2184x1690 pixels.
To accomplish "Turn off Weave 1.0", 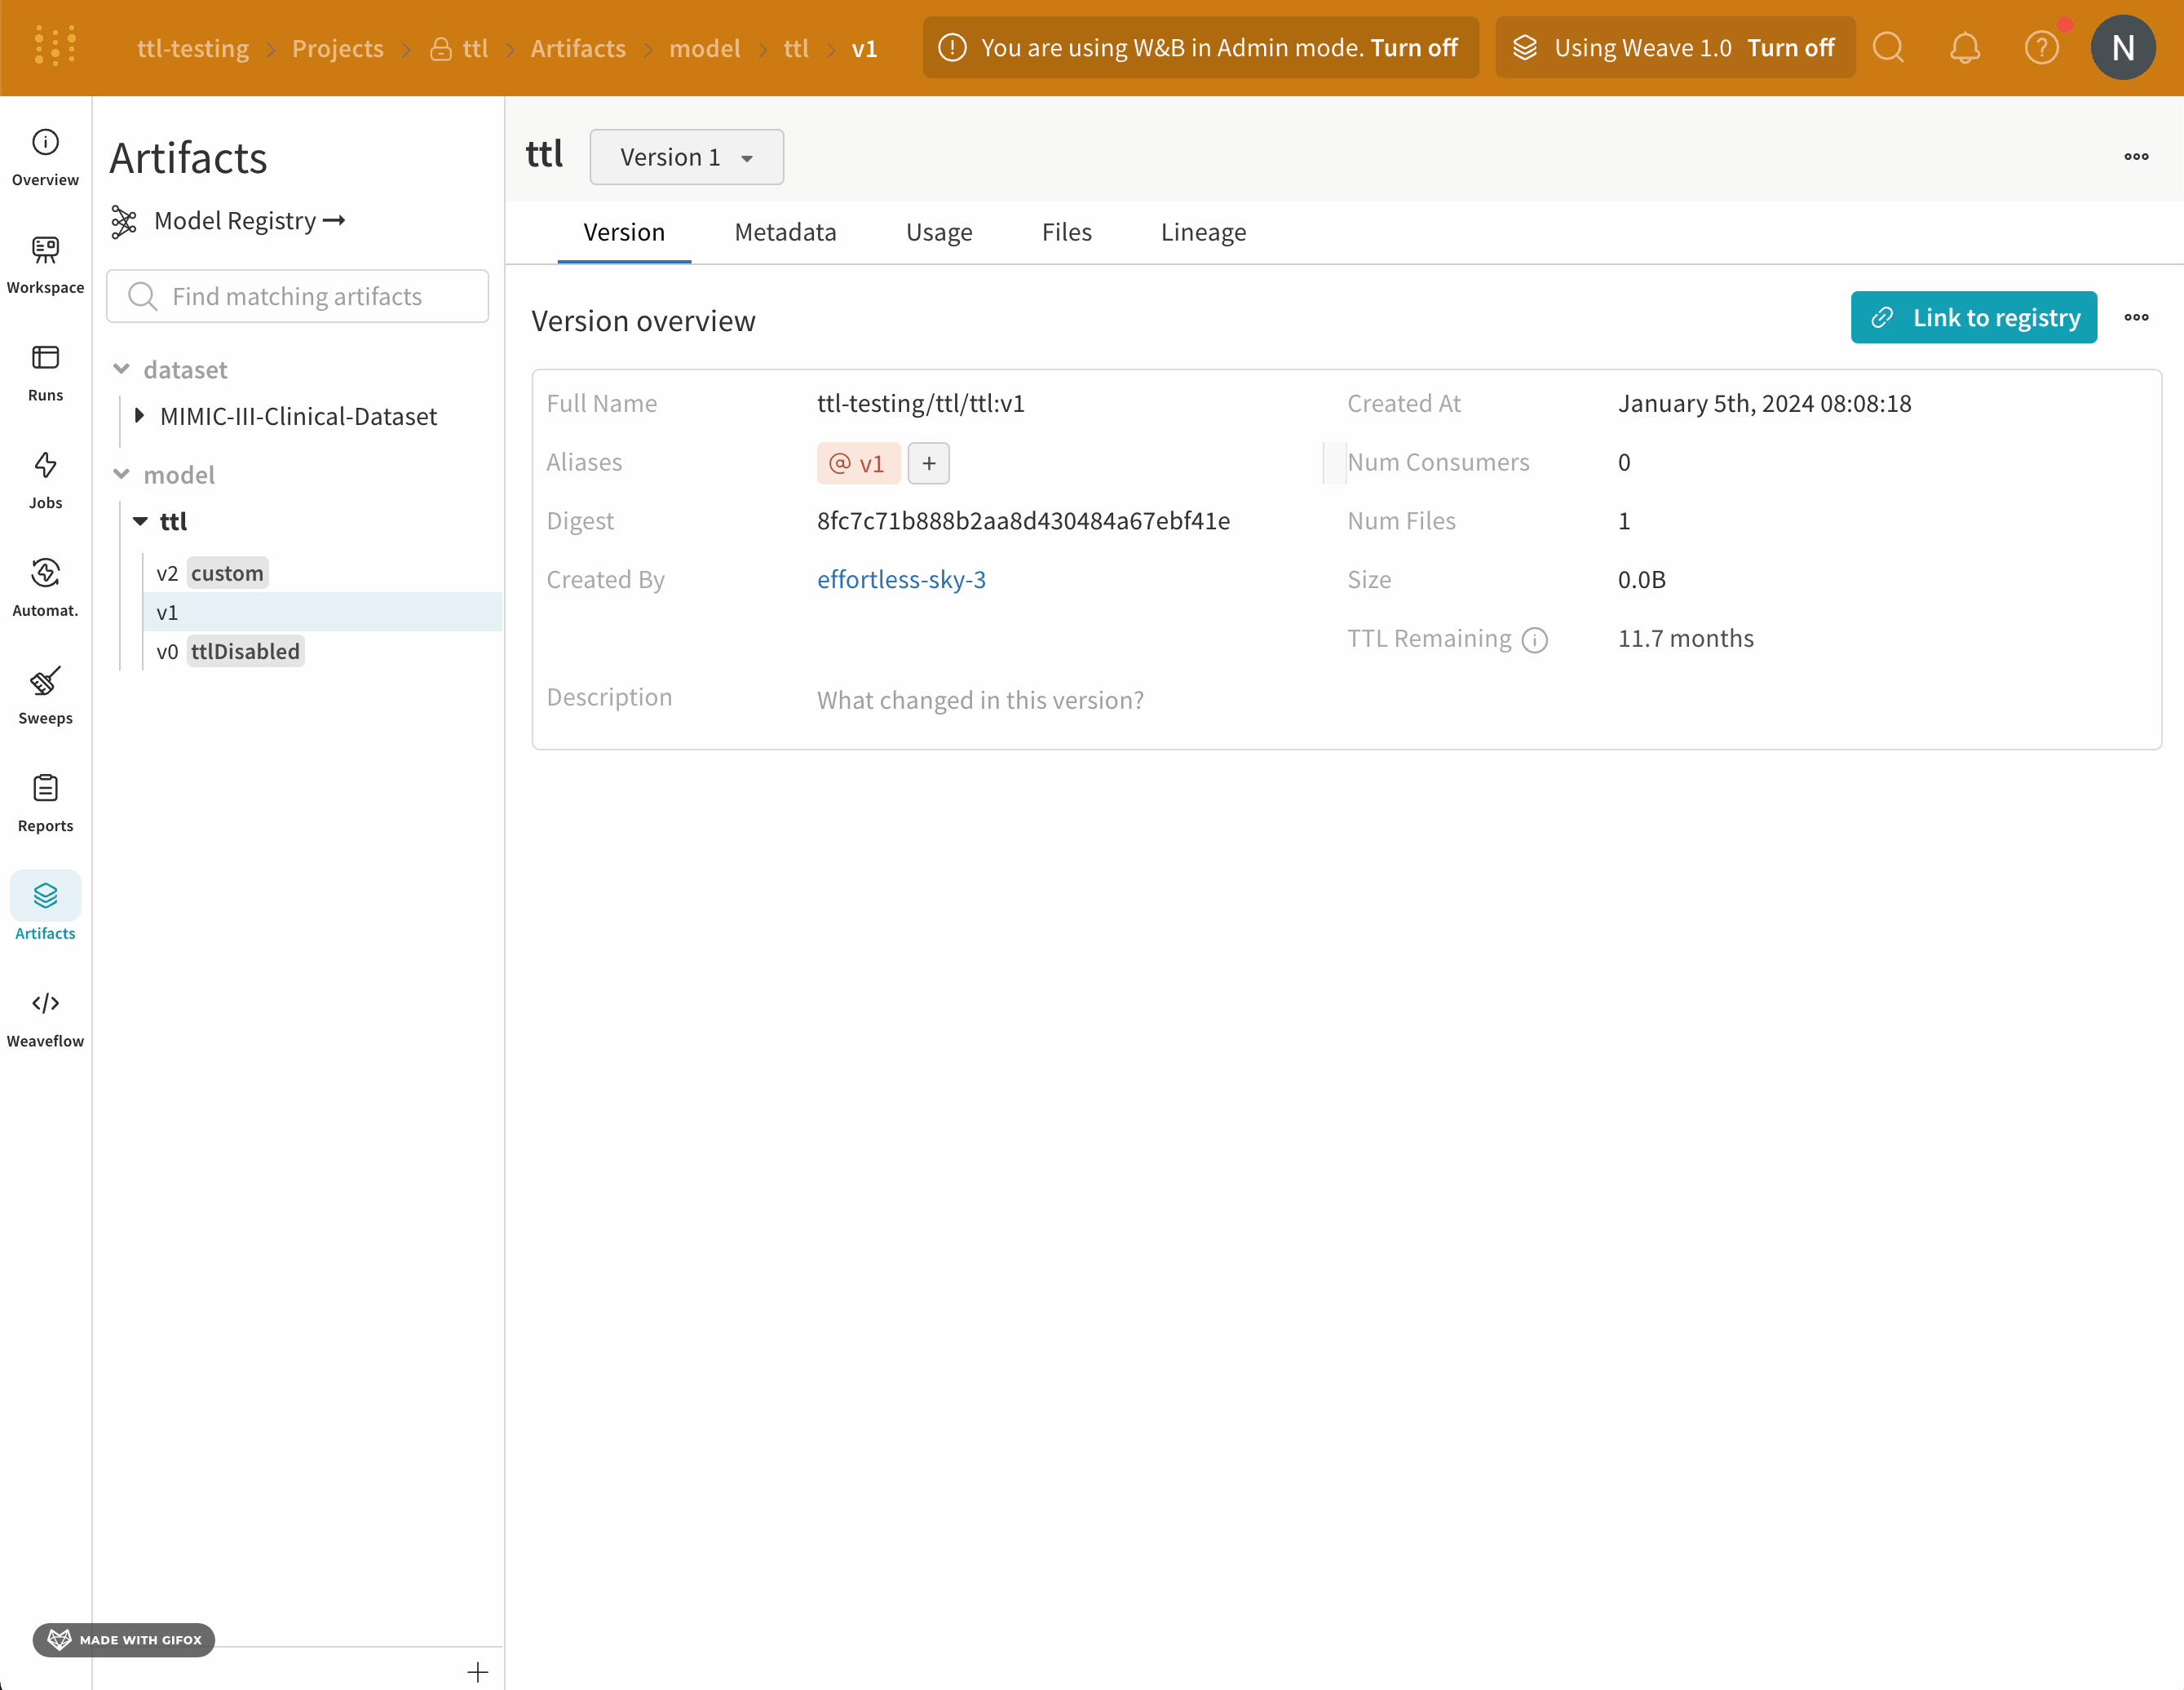I will click(x=1790, y=48).
